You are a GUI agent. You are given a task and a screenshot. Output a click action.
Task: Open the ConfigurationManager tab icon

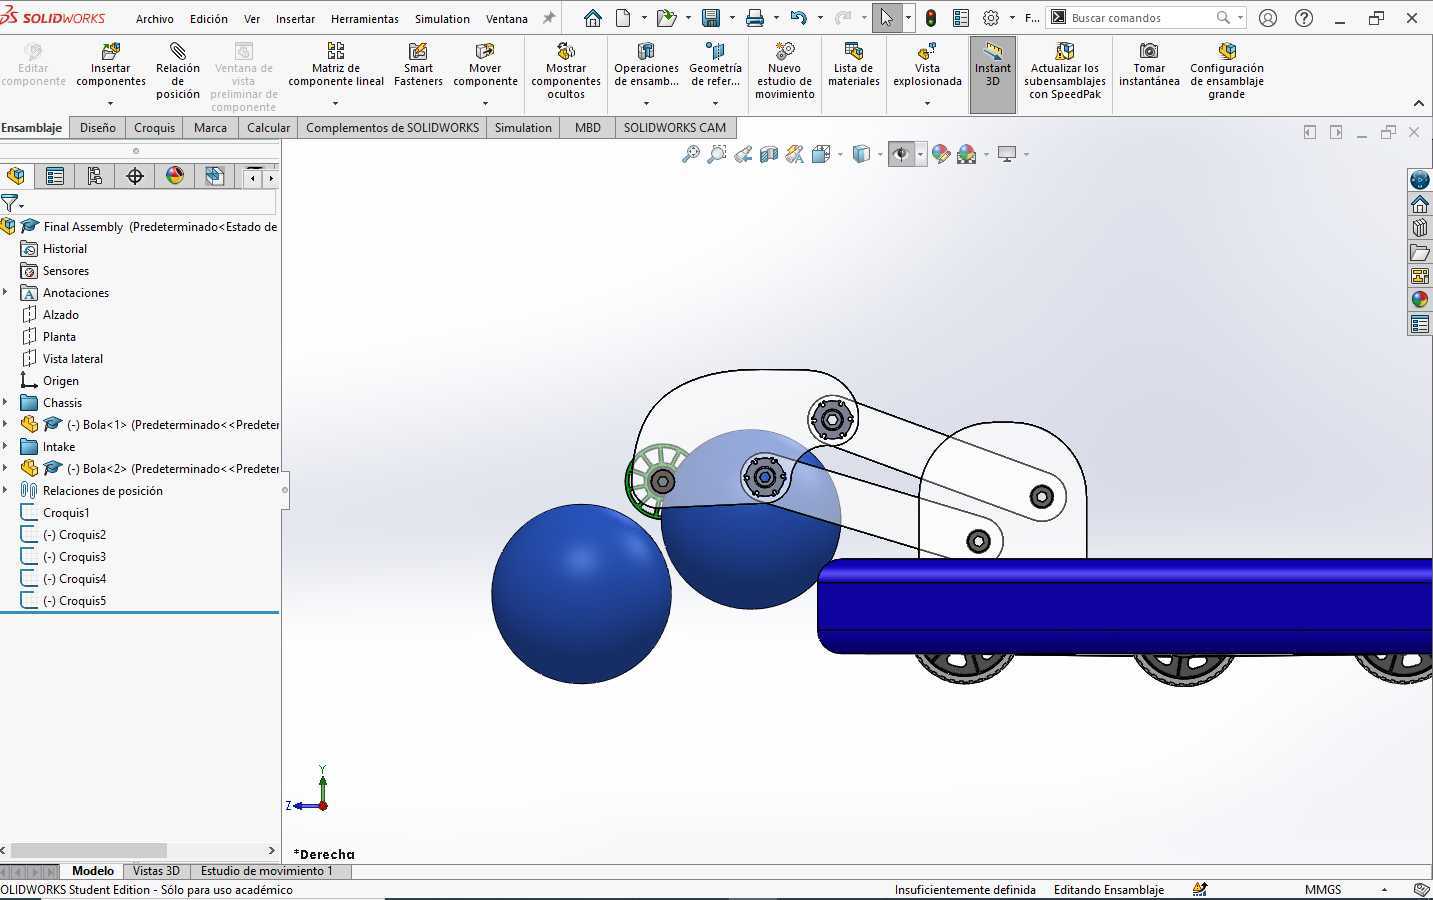(95, 176)
